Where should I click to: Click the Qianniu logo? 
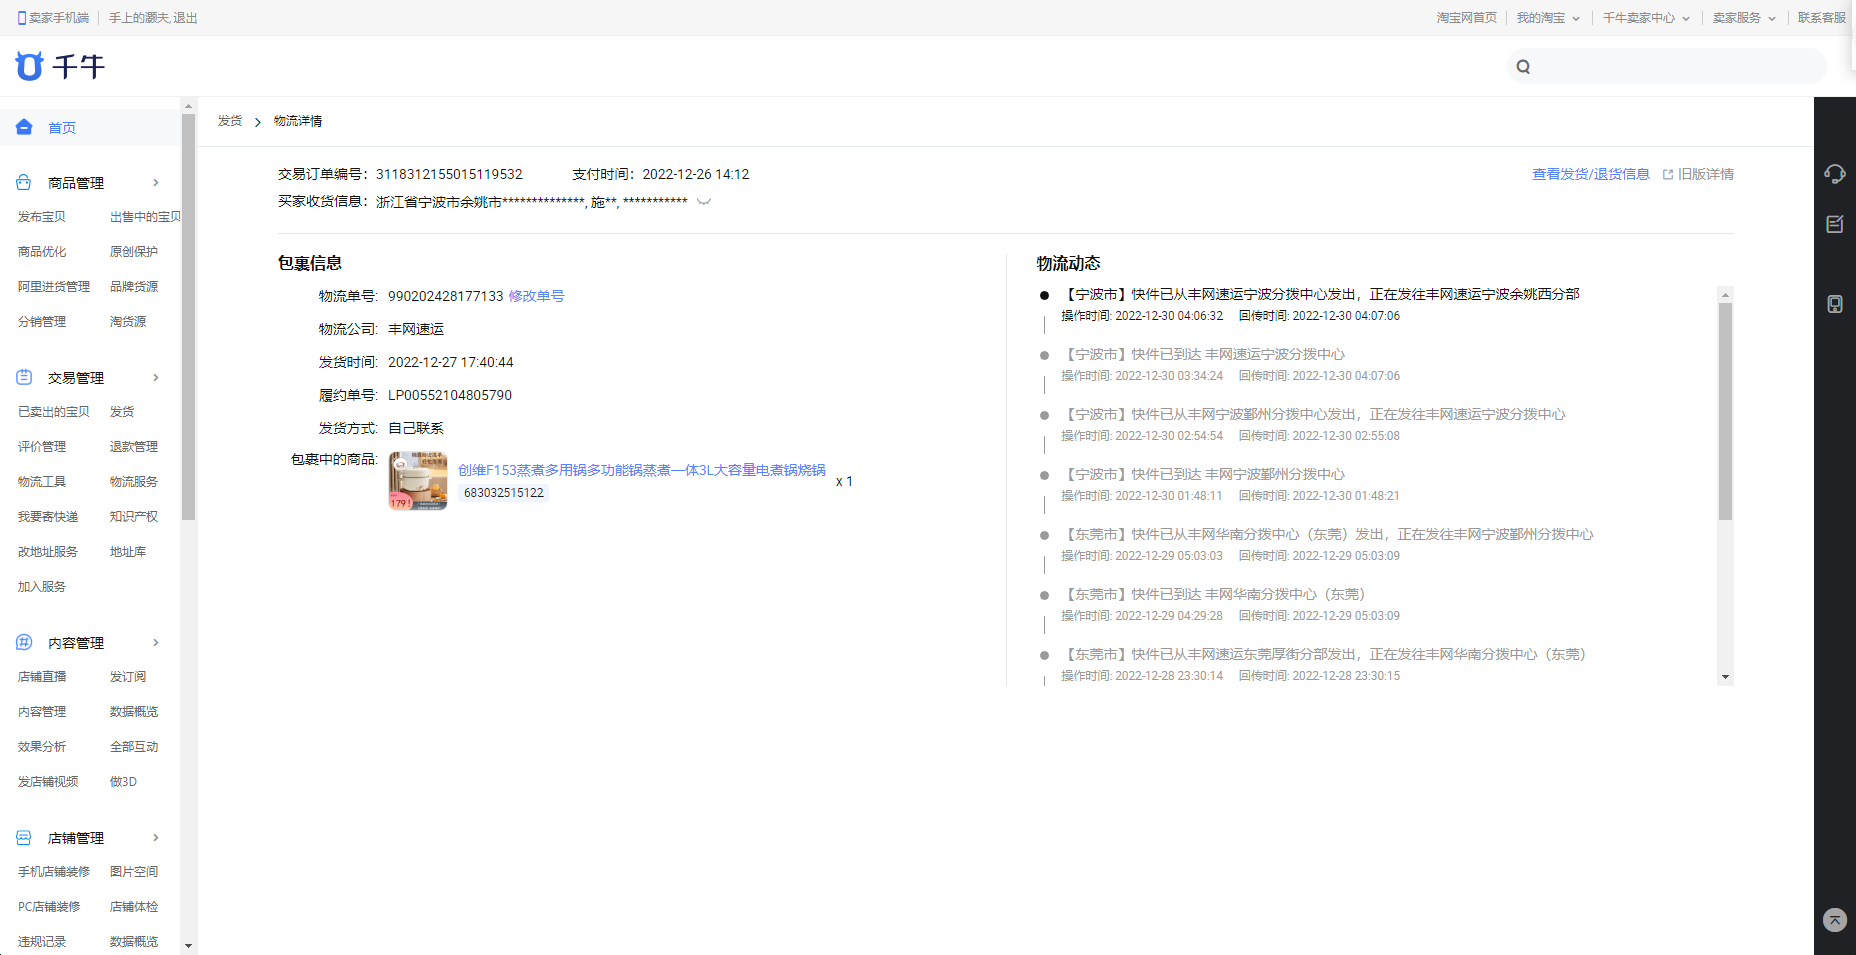pos(60,67)
